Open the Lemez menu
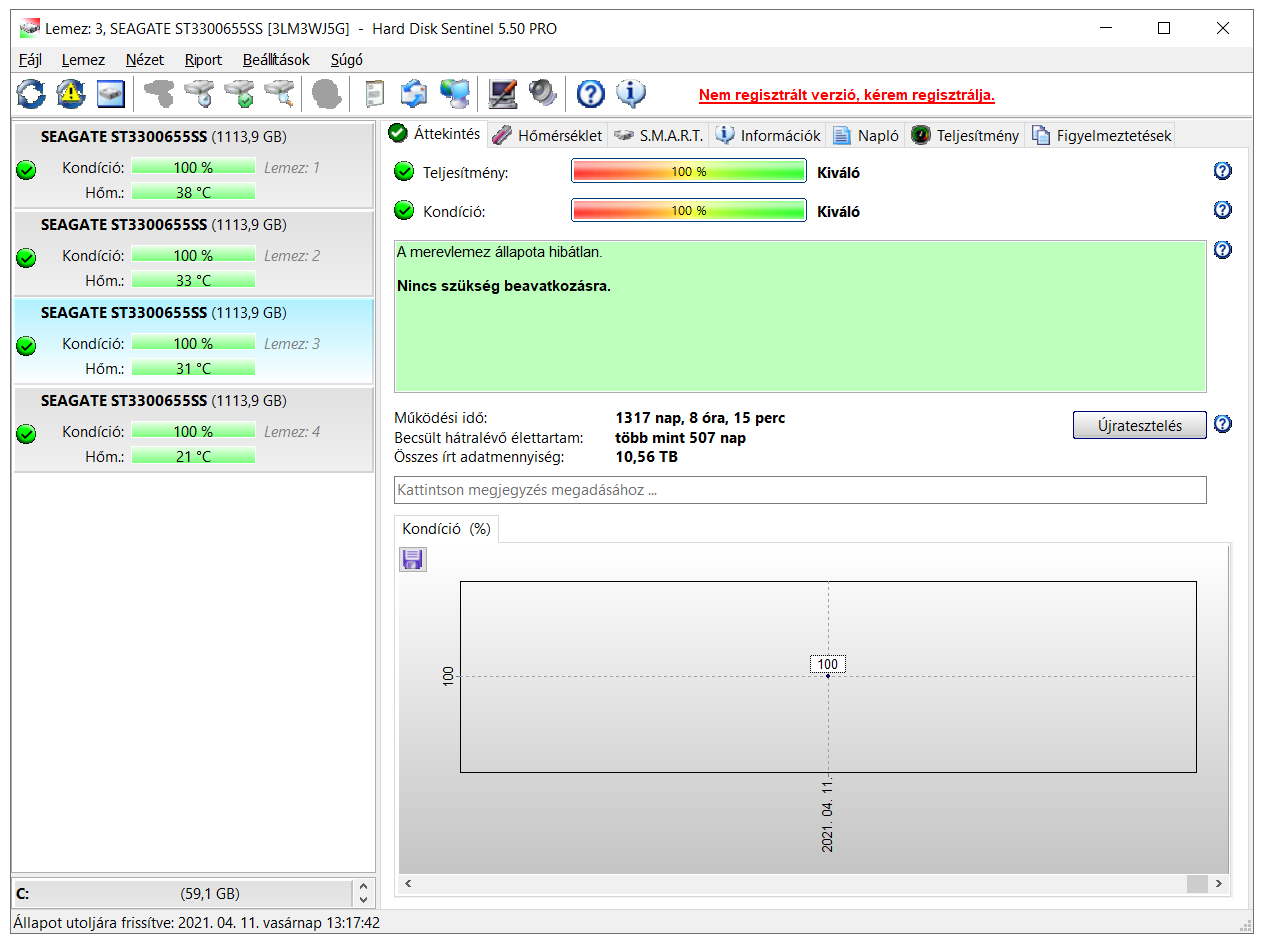Image resolution: width=1261 pixels, height=940 pixels. pyautogui.click(x=83, y=60)
